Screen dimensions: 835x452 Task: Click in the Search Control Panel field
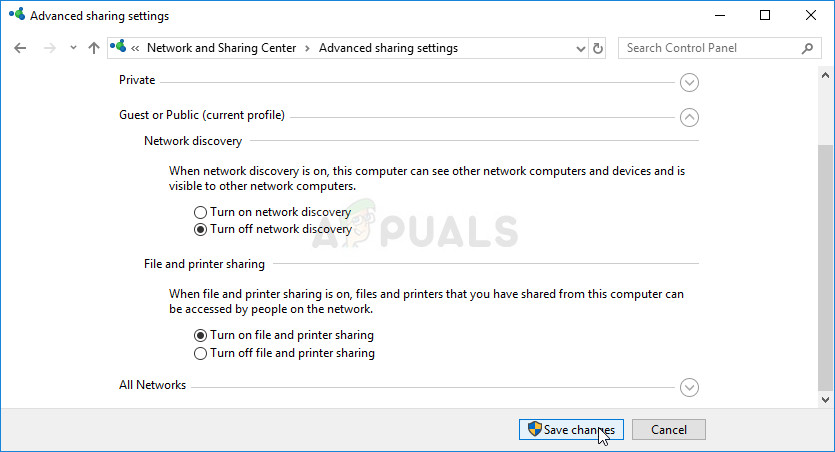pyautogui.click(x=710, y=48)
